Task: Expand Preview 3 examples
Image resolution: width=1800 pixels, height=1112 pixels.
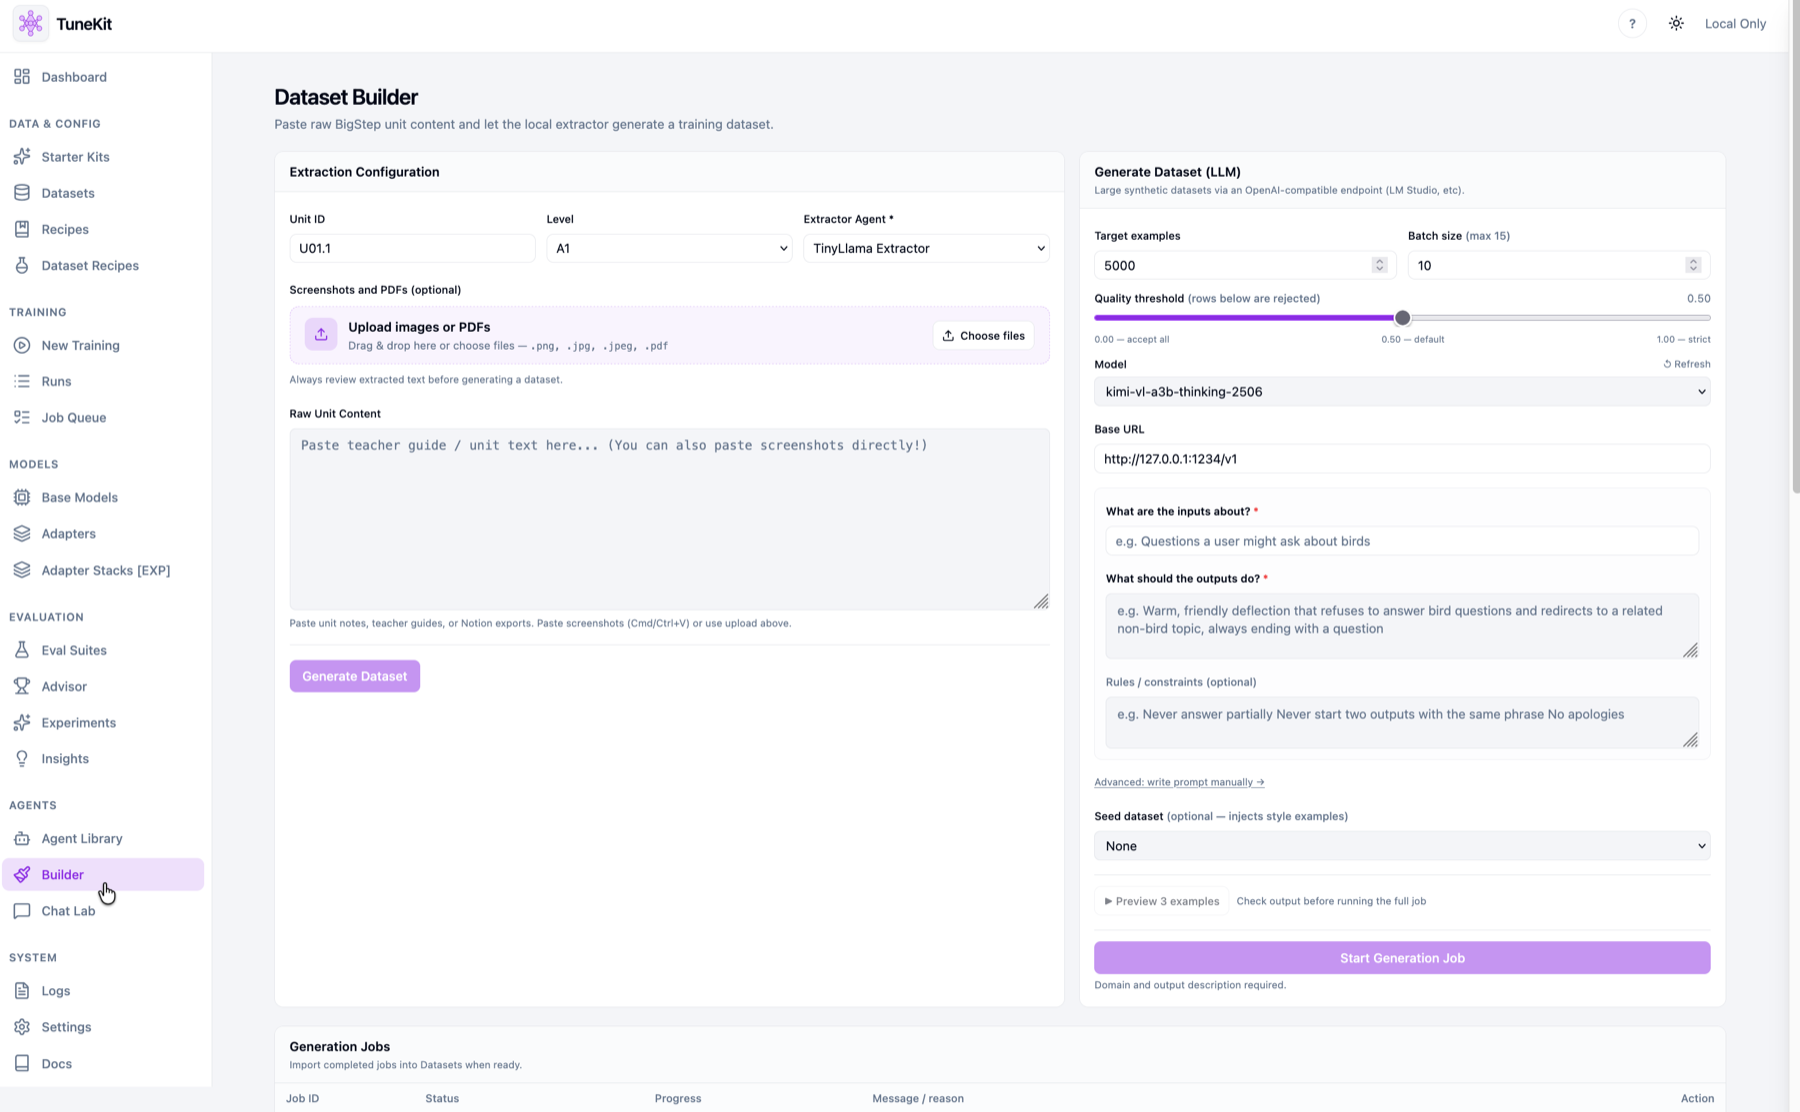Action: click(x=1162, y=901)
